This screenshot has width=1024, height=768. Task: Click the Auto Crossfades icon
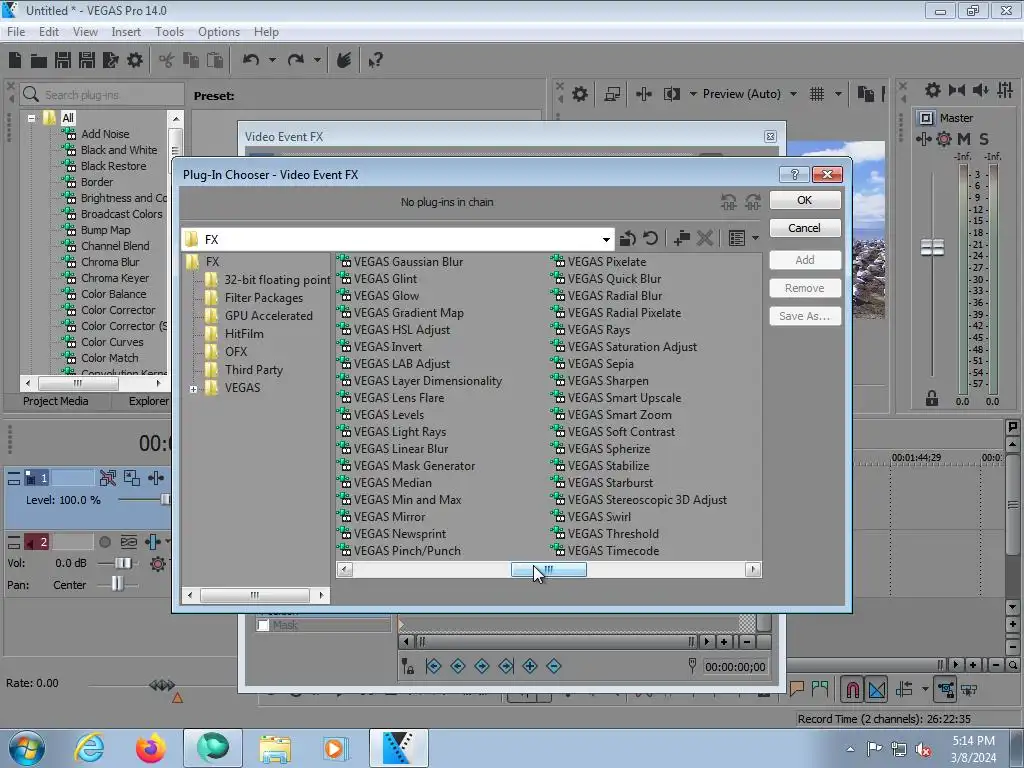[x=877, y=689]
